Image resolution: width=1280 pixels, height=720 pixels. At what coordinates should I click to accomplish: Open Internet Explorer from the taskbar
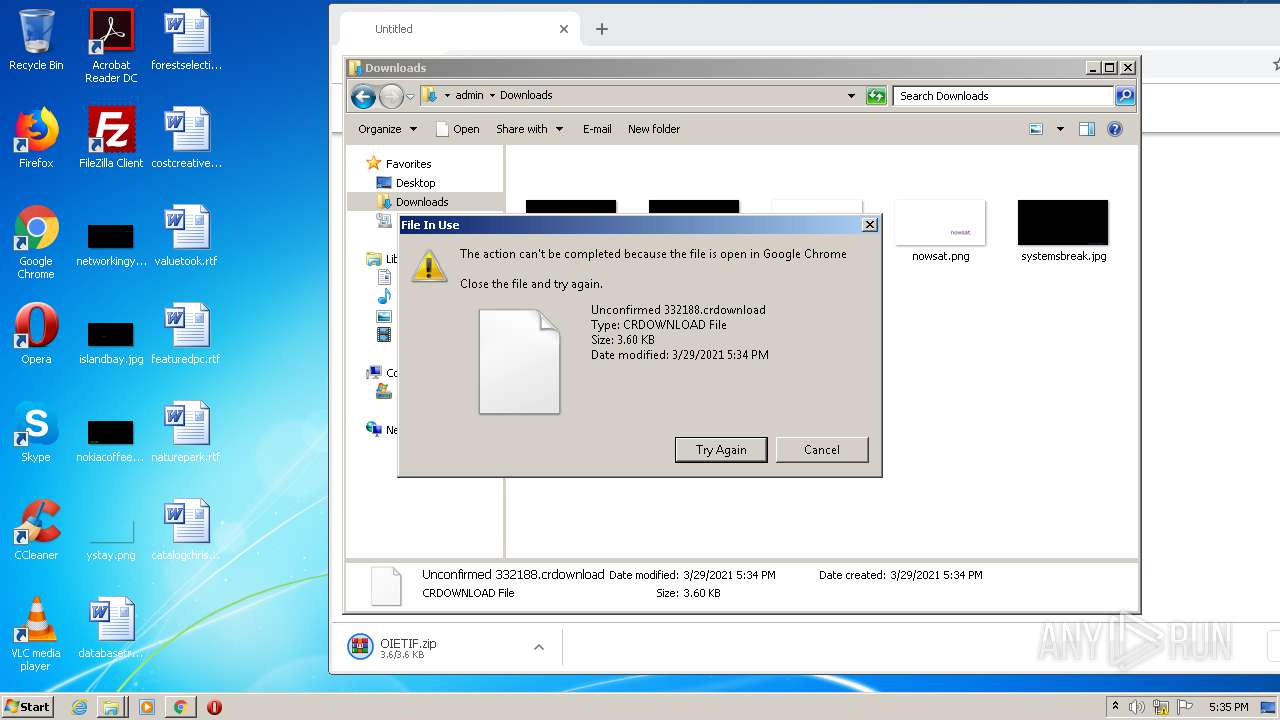[x=79, y=707]
